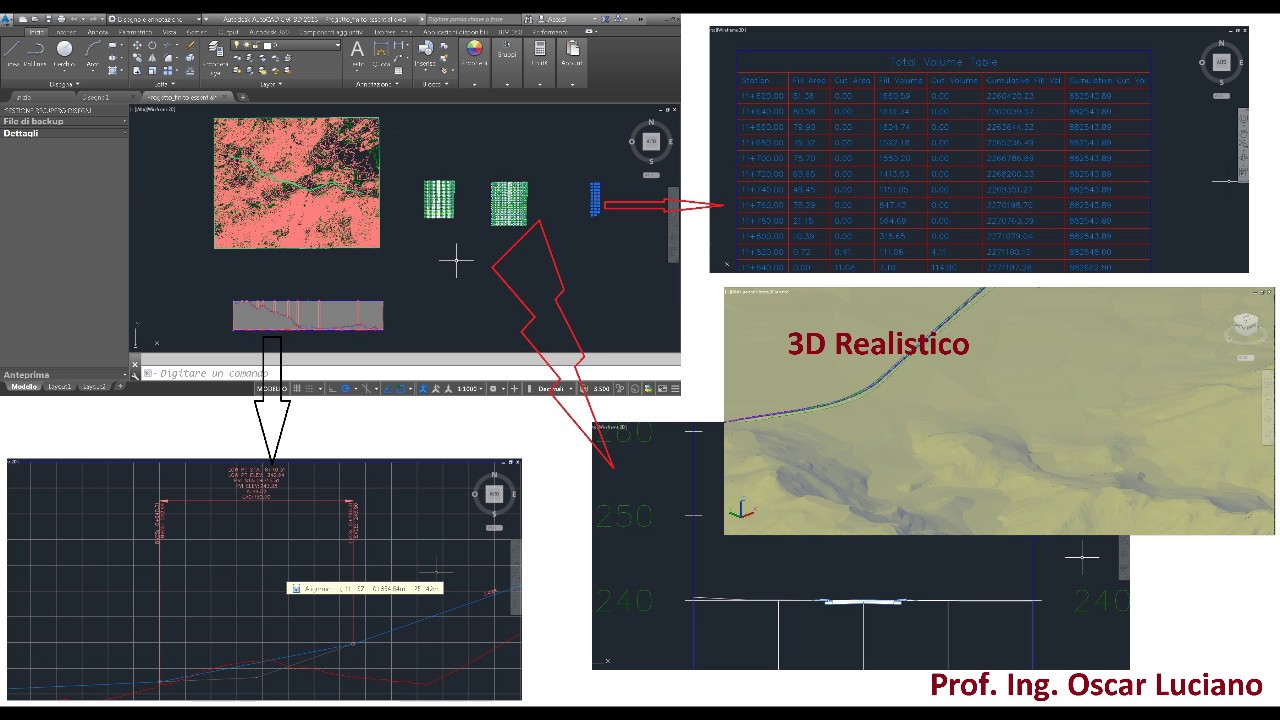Screen dimensions: 1280x720
Task: Click the ViewCube in the 3D Realistico view
Action: (1246, 326)
